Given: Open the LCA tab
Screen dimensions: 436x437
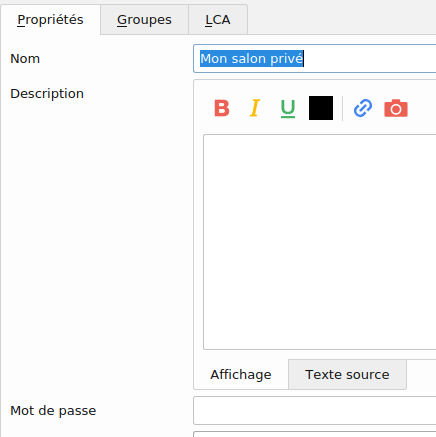Looking at the screenshot, I should [218, 20].
